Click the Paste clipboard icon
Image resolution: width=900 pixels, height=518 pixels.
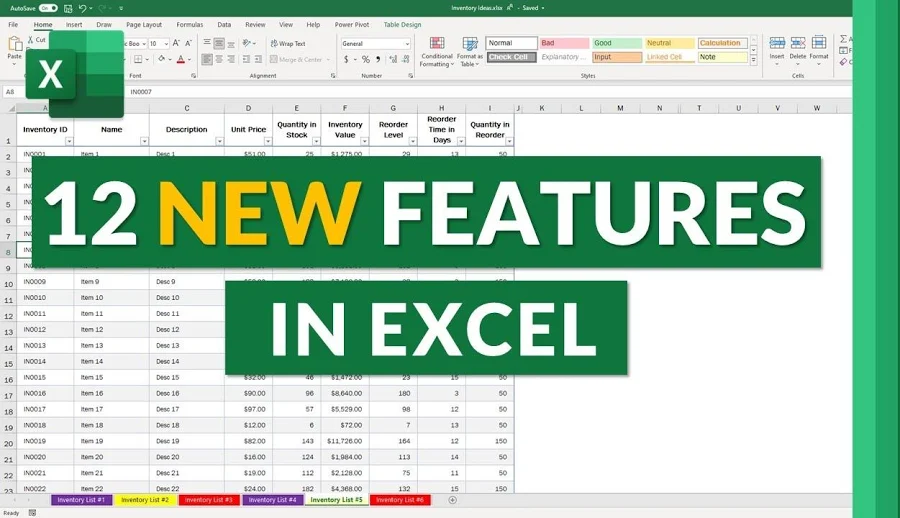pyautogui.click(x=14, y=44)
